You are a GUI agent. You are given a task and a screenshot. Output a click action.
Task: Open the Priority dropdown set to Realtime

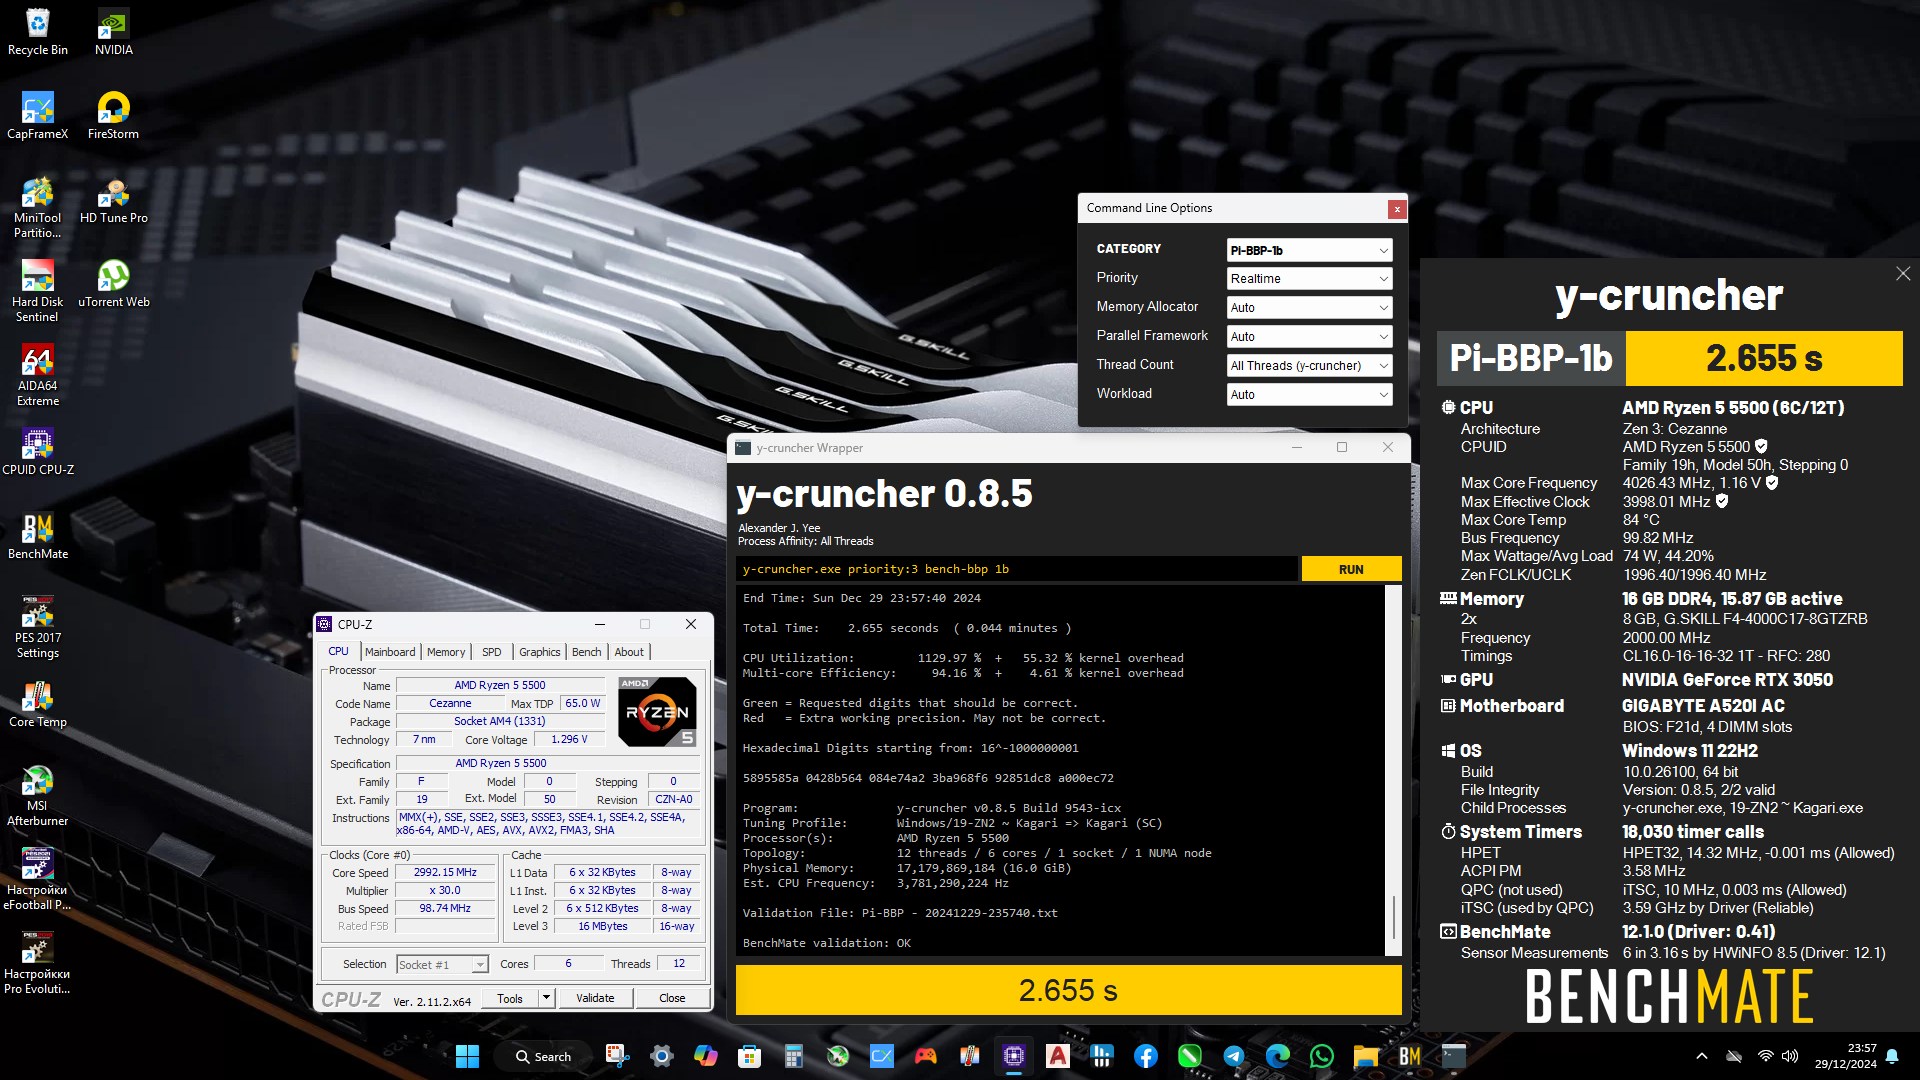(x=1309, y=279)
